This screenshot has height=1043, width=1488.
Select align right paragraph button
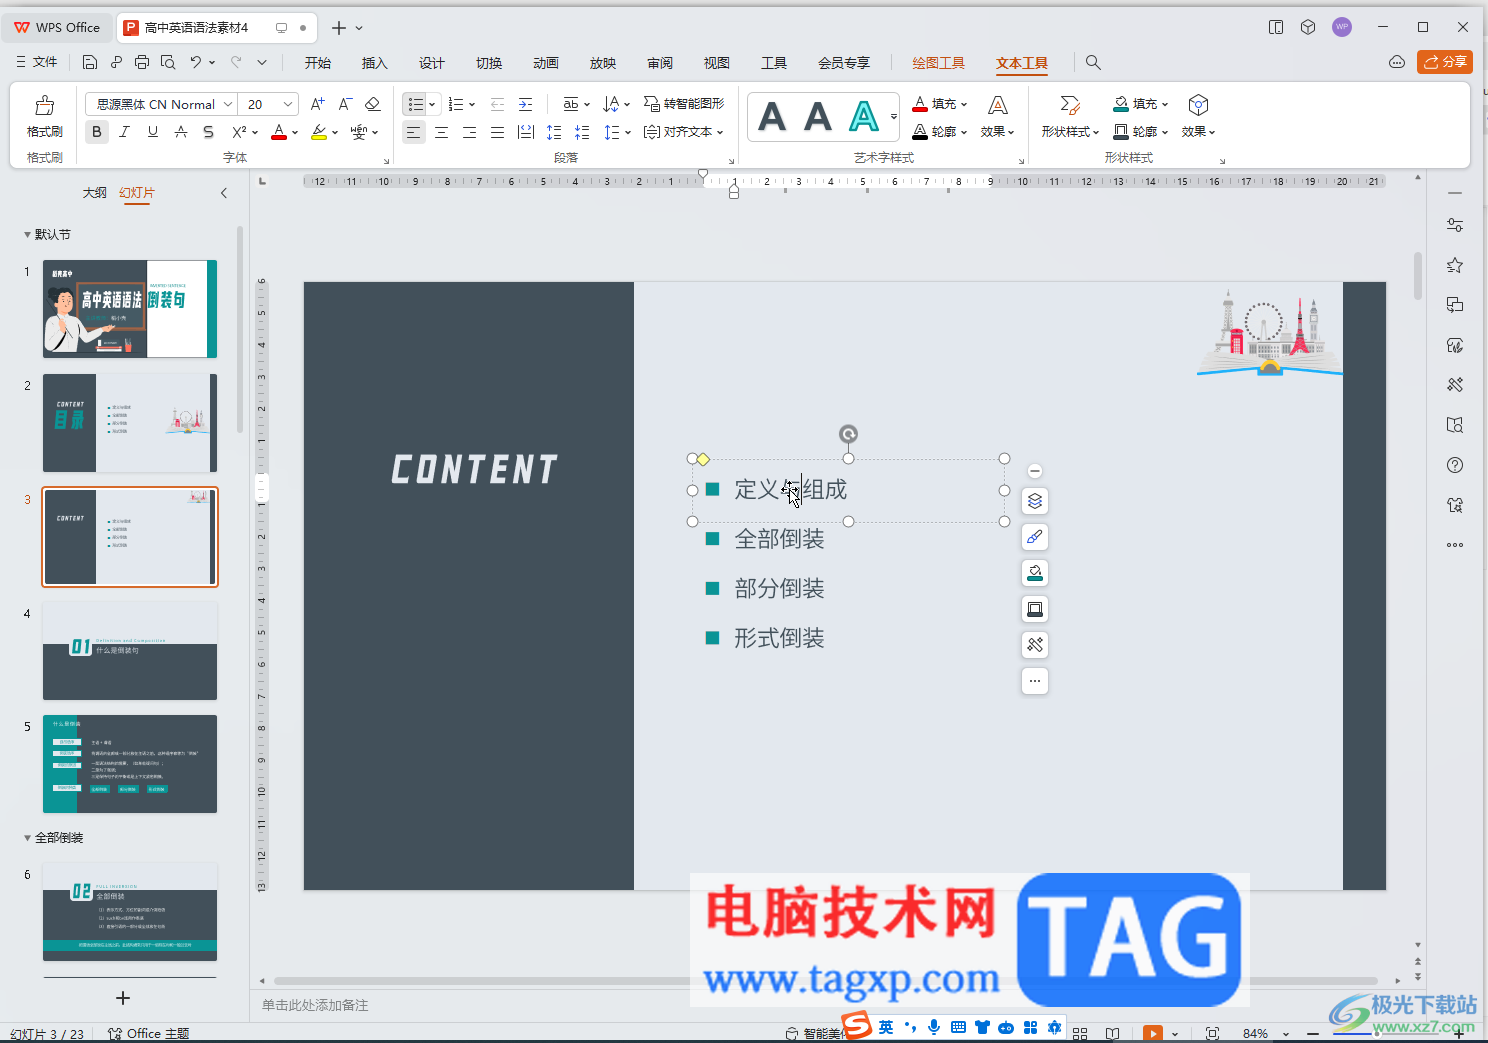tap(469, 132)
